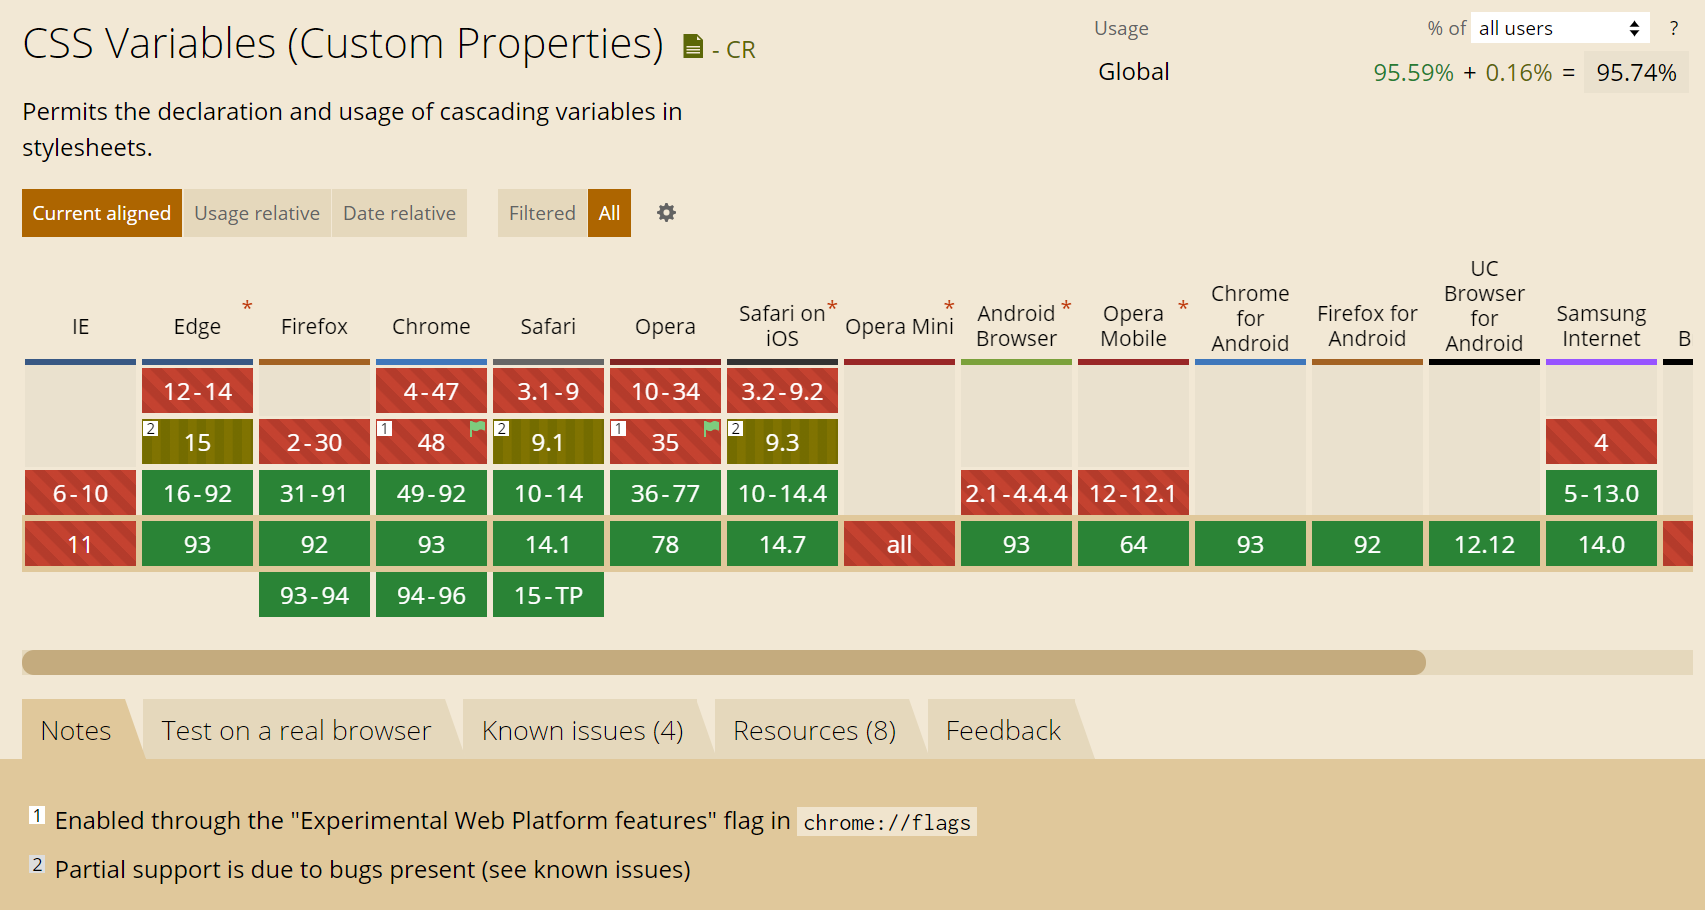Switch to the Feedback tab
This screenshot has width=1705, height=910.
click(1003, 730)
